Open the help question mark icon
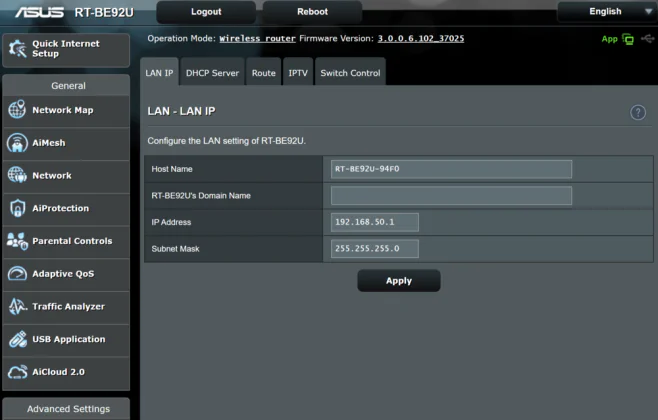 pos(638,112)
